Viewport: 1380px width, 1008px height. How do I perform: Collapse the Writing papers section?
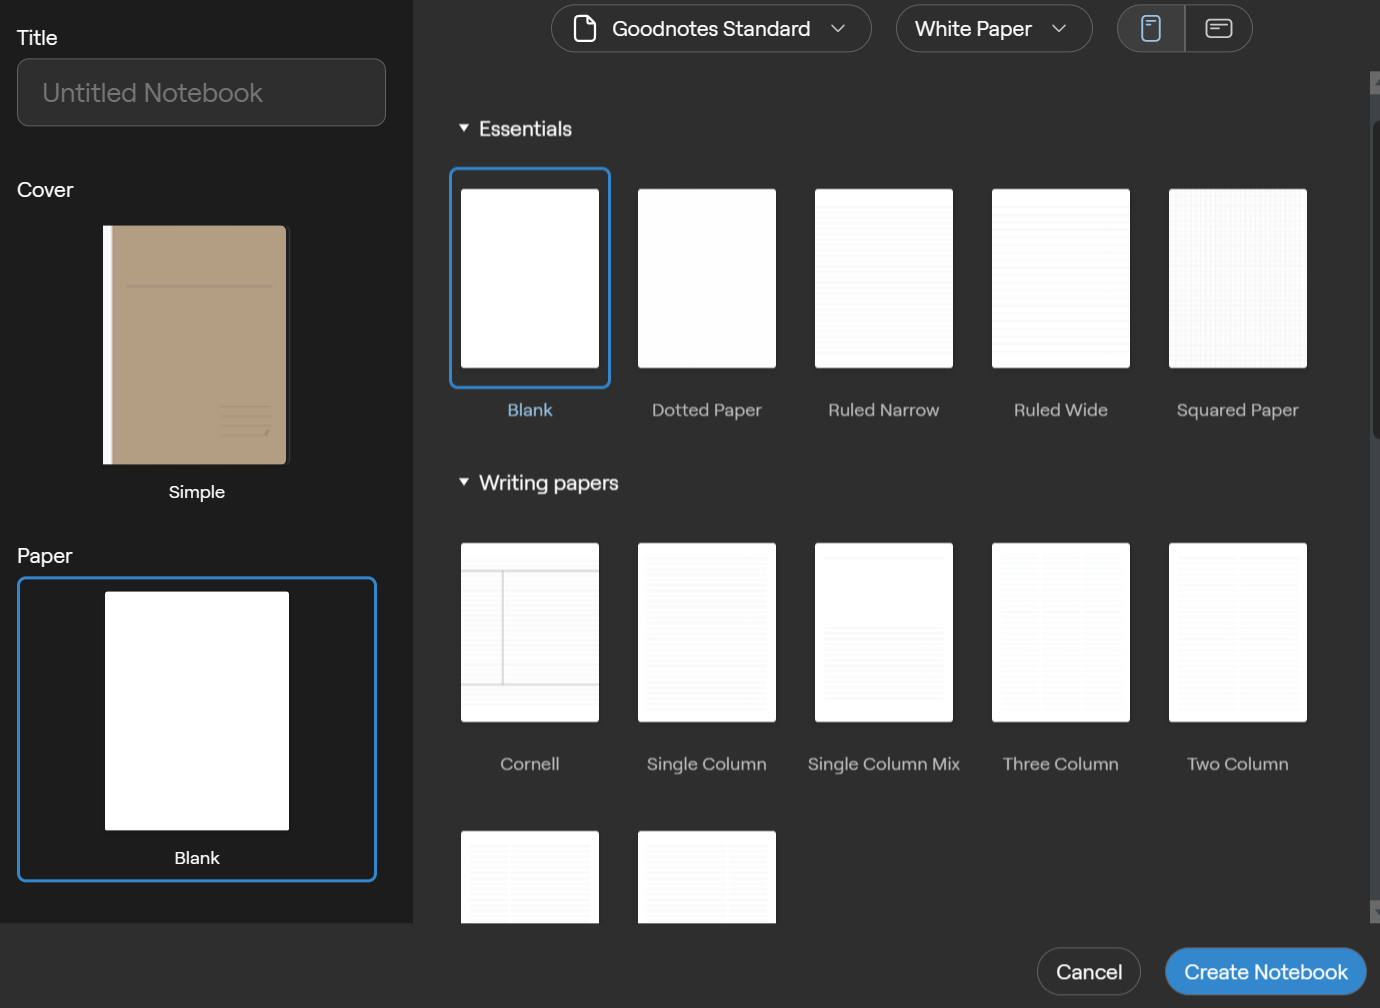[x=463, y=482]
